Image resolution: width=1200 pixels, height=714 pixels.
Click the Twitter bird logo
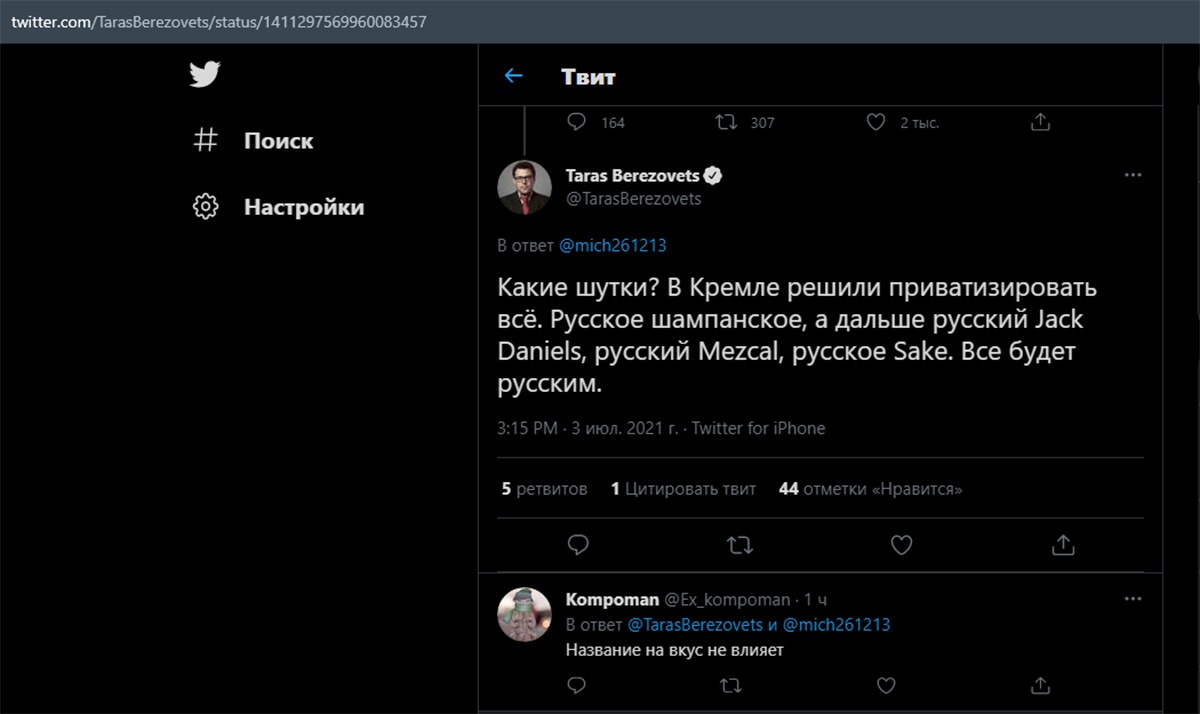[204, 75]
